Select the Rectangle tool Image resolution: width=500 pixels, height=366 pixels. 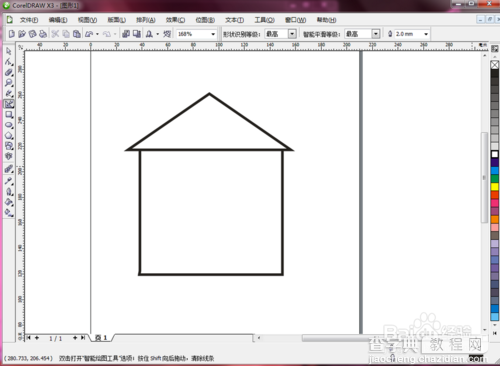click(x=9, y=115)
